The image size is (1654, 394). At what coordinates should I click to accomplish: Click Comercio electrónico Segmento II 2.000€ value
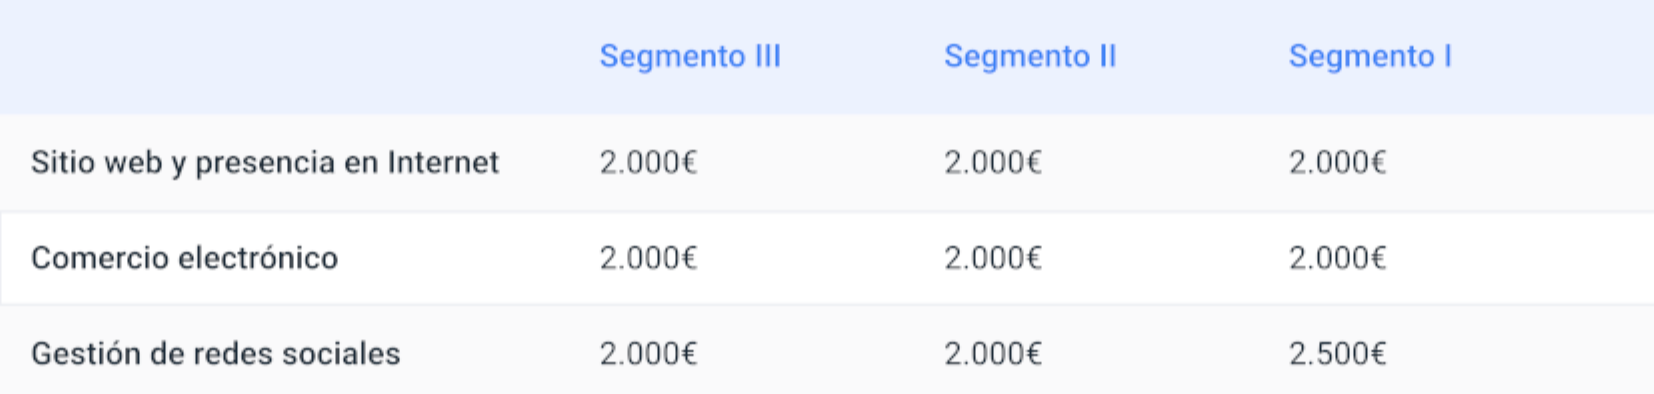993,258
